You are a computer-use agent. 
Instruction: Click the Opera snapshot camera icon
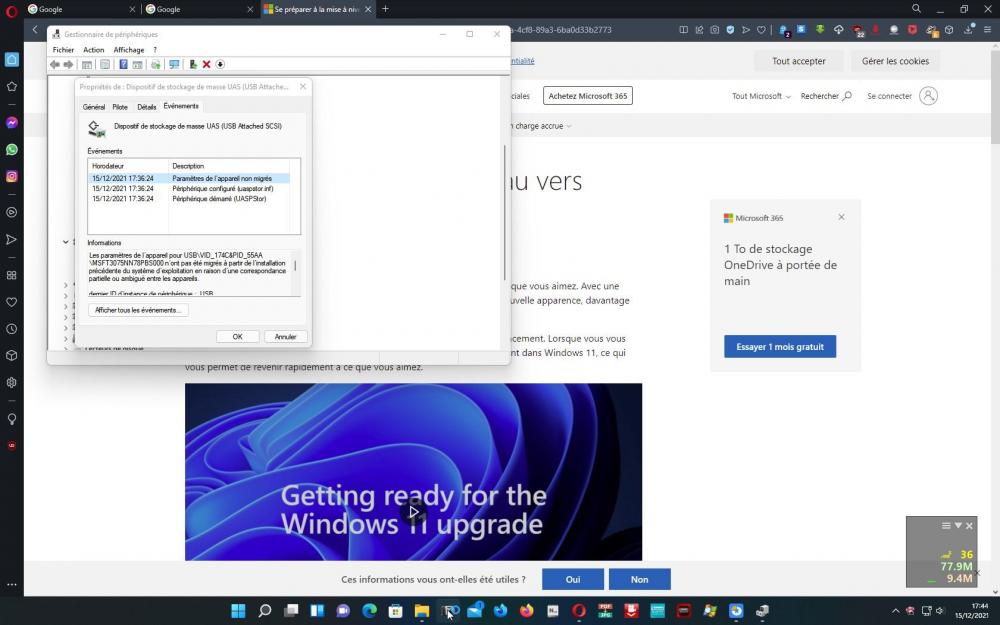tap(714, 30)
